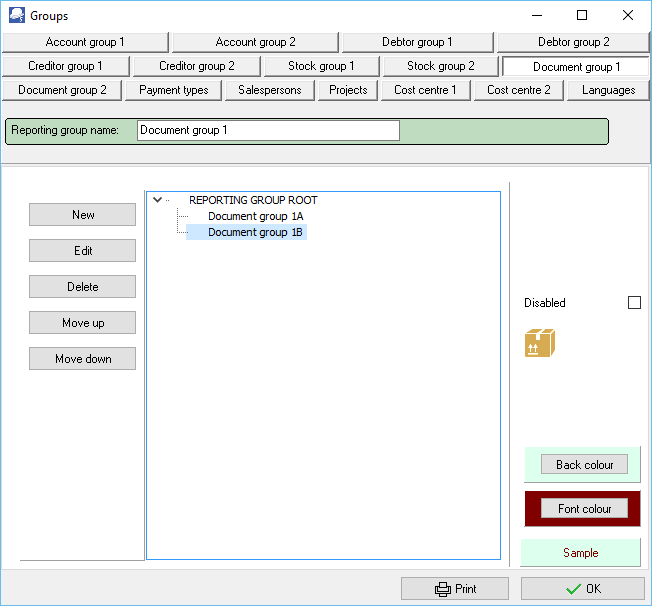The width and height of the screenshot is (652, 606).
Task: Open the Debtor group 2 tab
Action: [x=573, y=42]
